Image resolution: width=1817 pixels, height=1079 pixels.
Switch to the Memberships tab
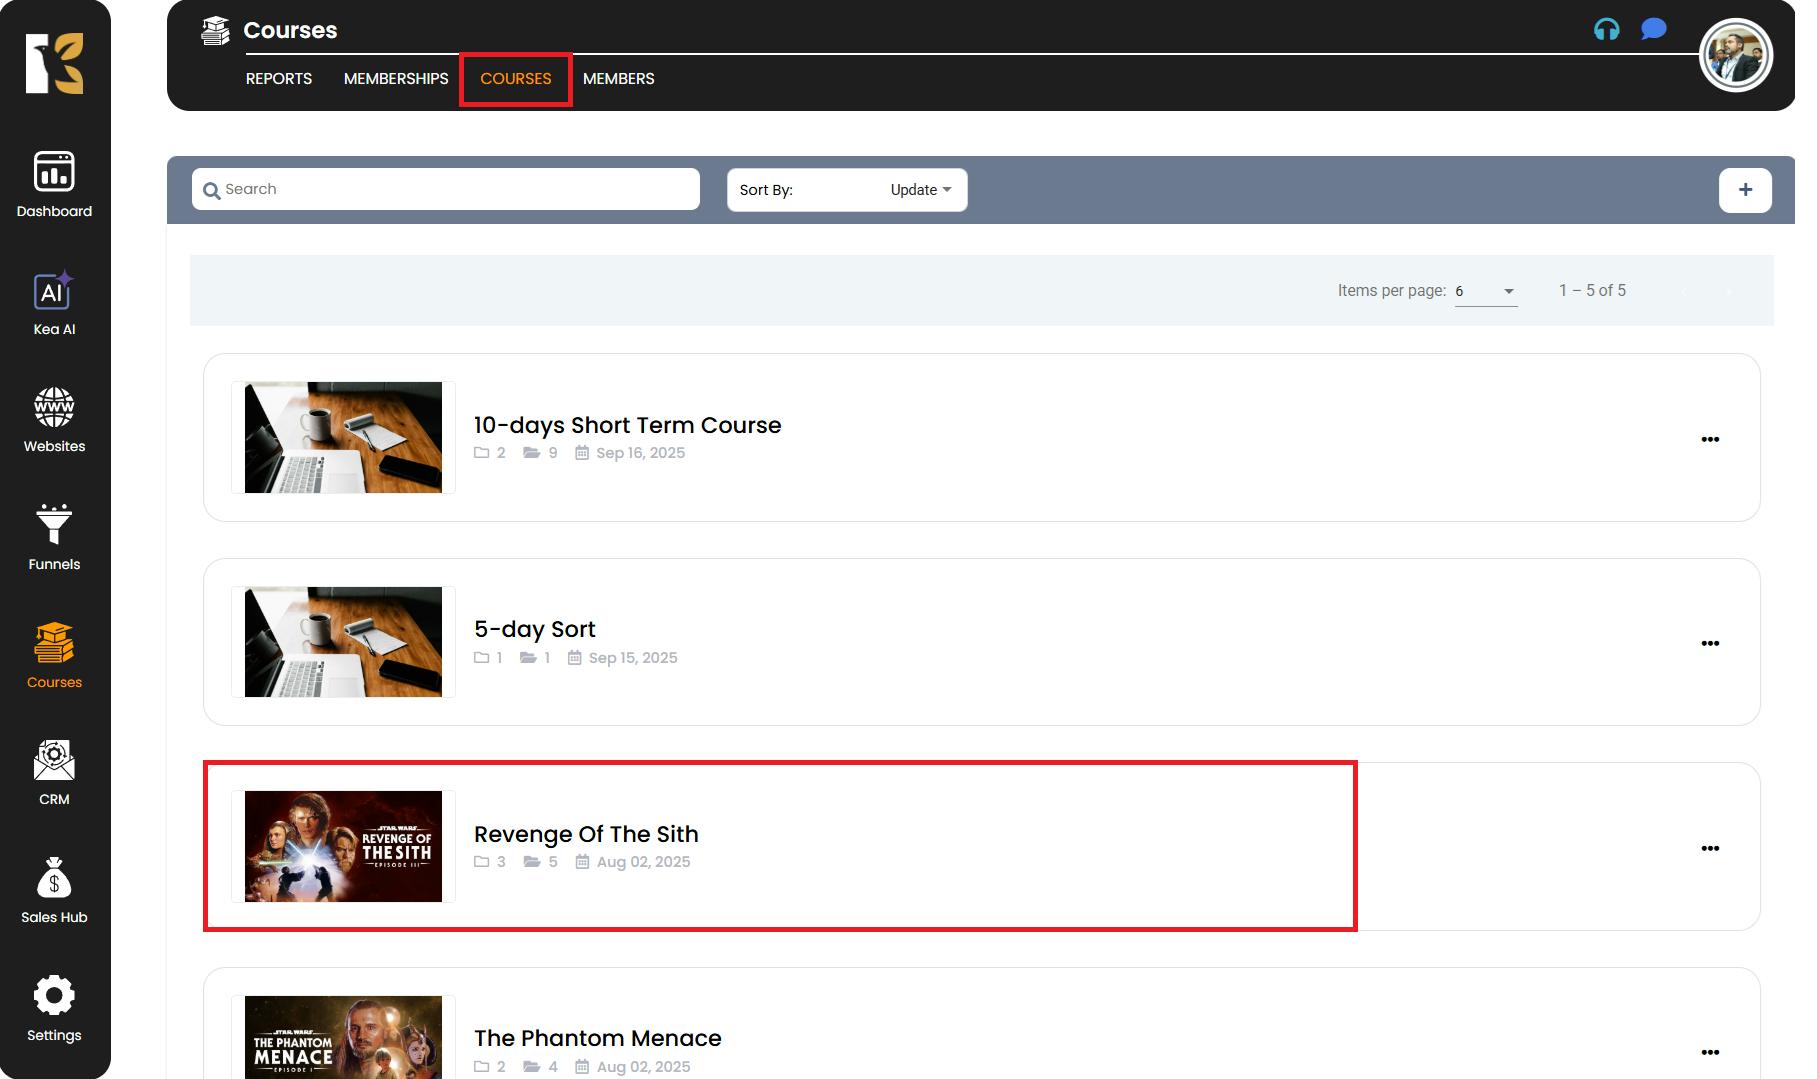coord(396,79)
